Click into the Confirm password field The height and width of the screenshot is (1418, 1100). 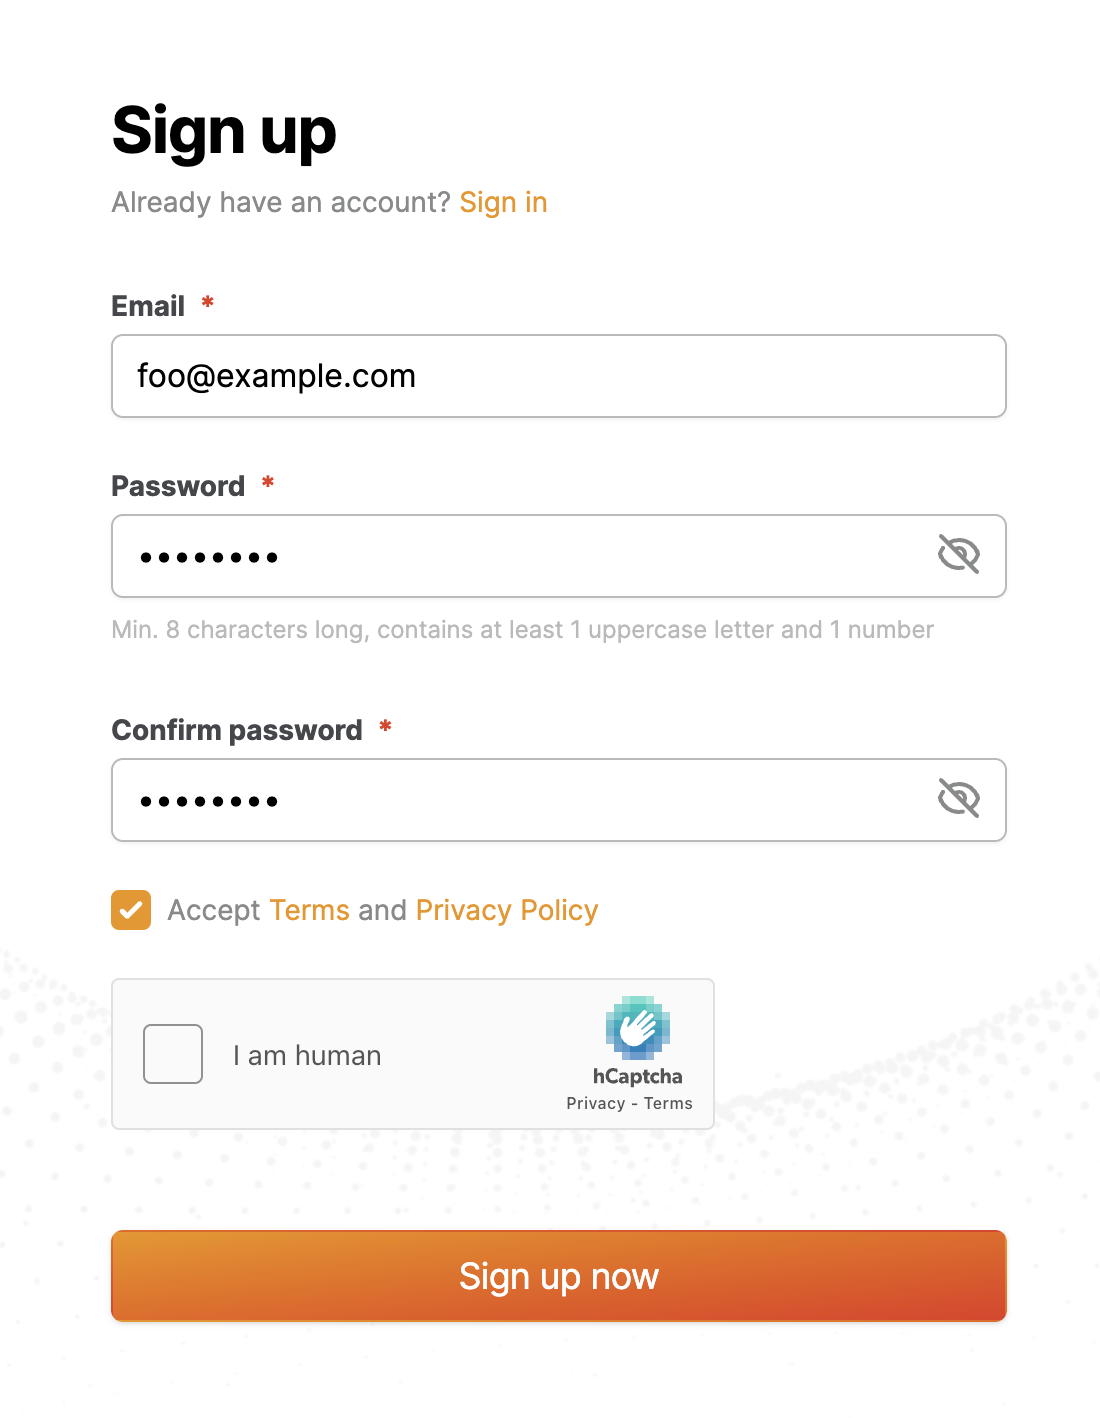click(x=520, y=800)
